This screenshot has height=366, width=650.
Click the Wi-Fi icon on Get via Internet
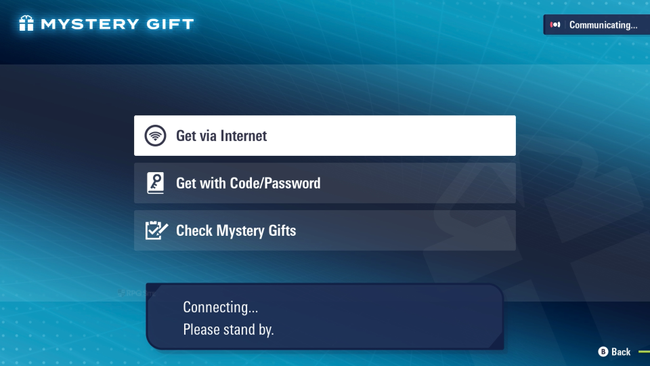pos(155,136)
